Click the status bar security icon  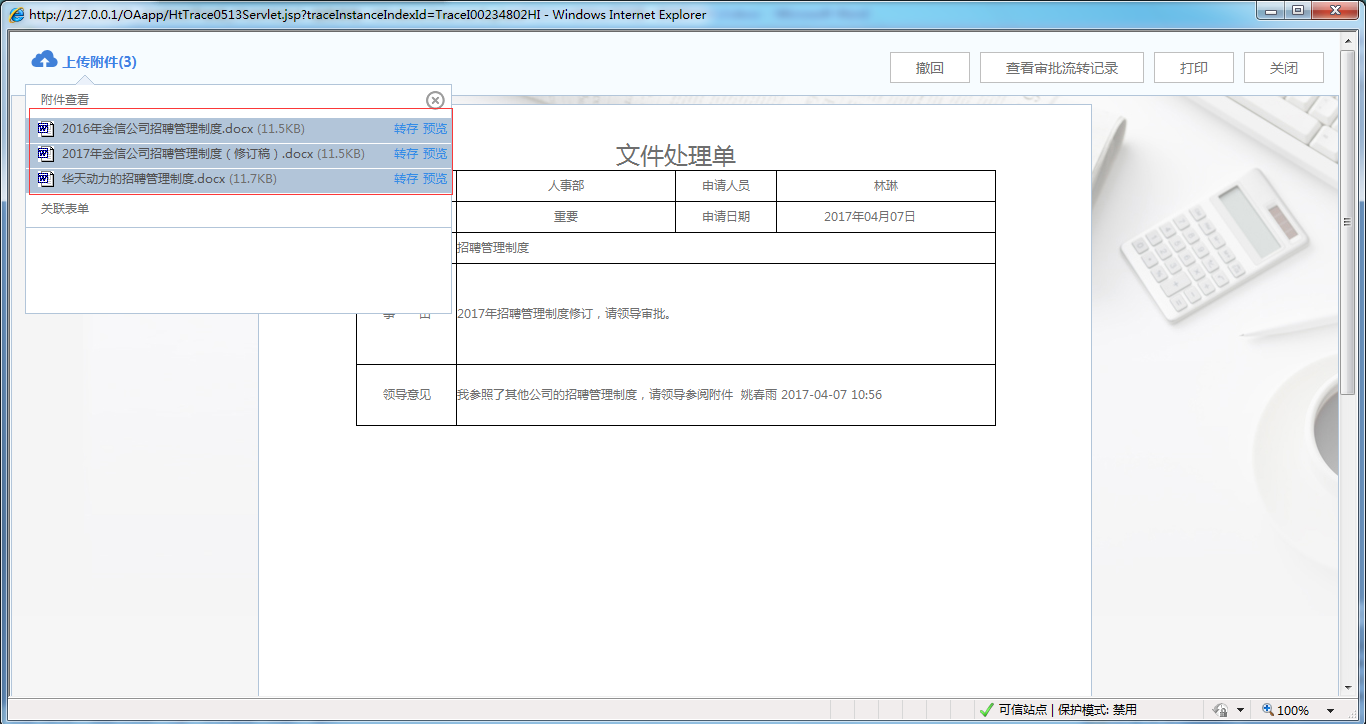point(1220,710)
